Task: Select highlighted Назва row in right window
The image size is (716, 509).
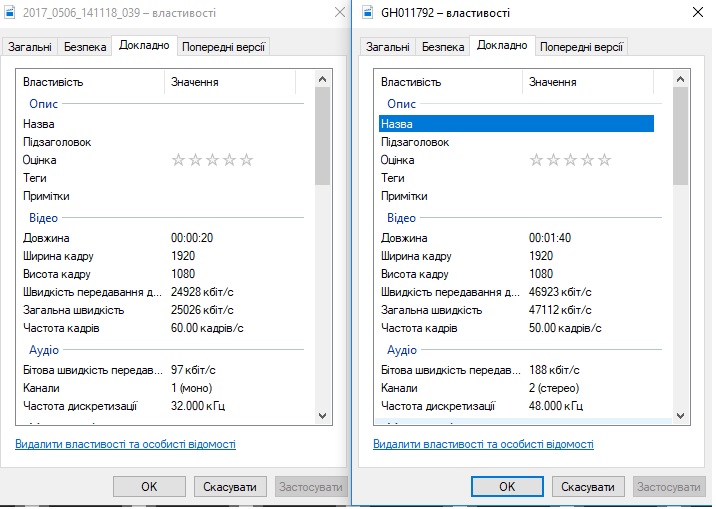Action: [515, 124]
